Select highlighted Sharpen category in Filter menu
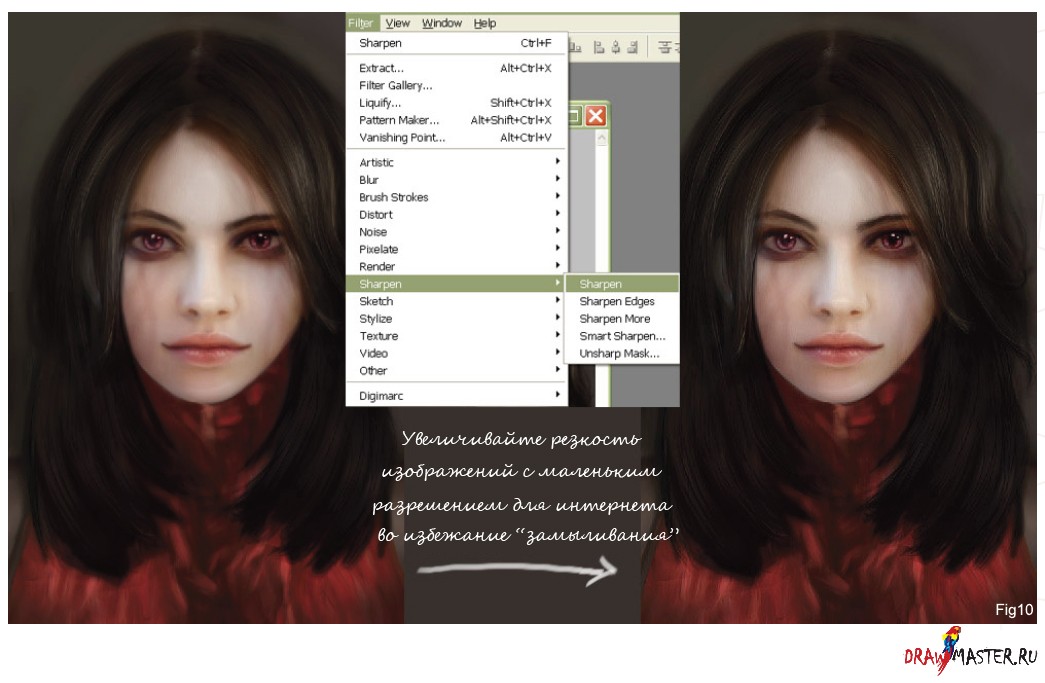The height and width of the screenshot is (683, 1045). click(x=457, y=284)
